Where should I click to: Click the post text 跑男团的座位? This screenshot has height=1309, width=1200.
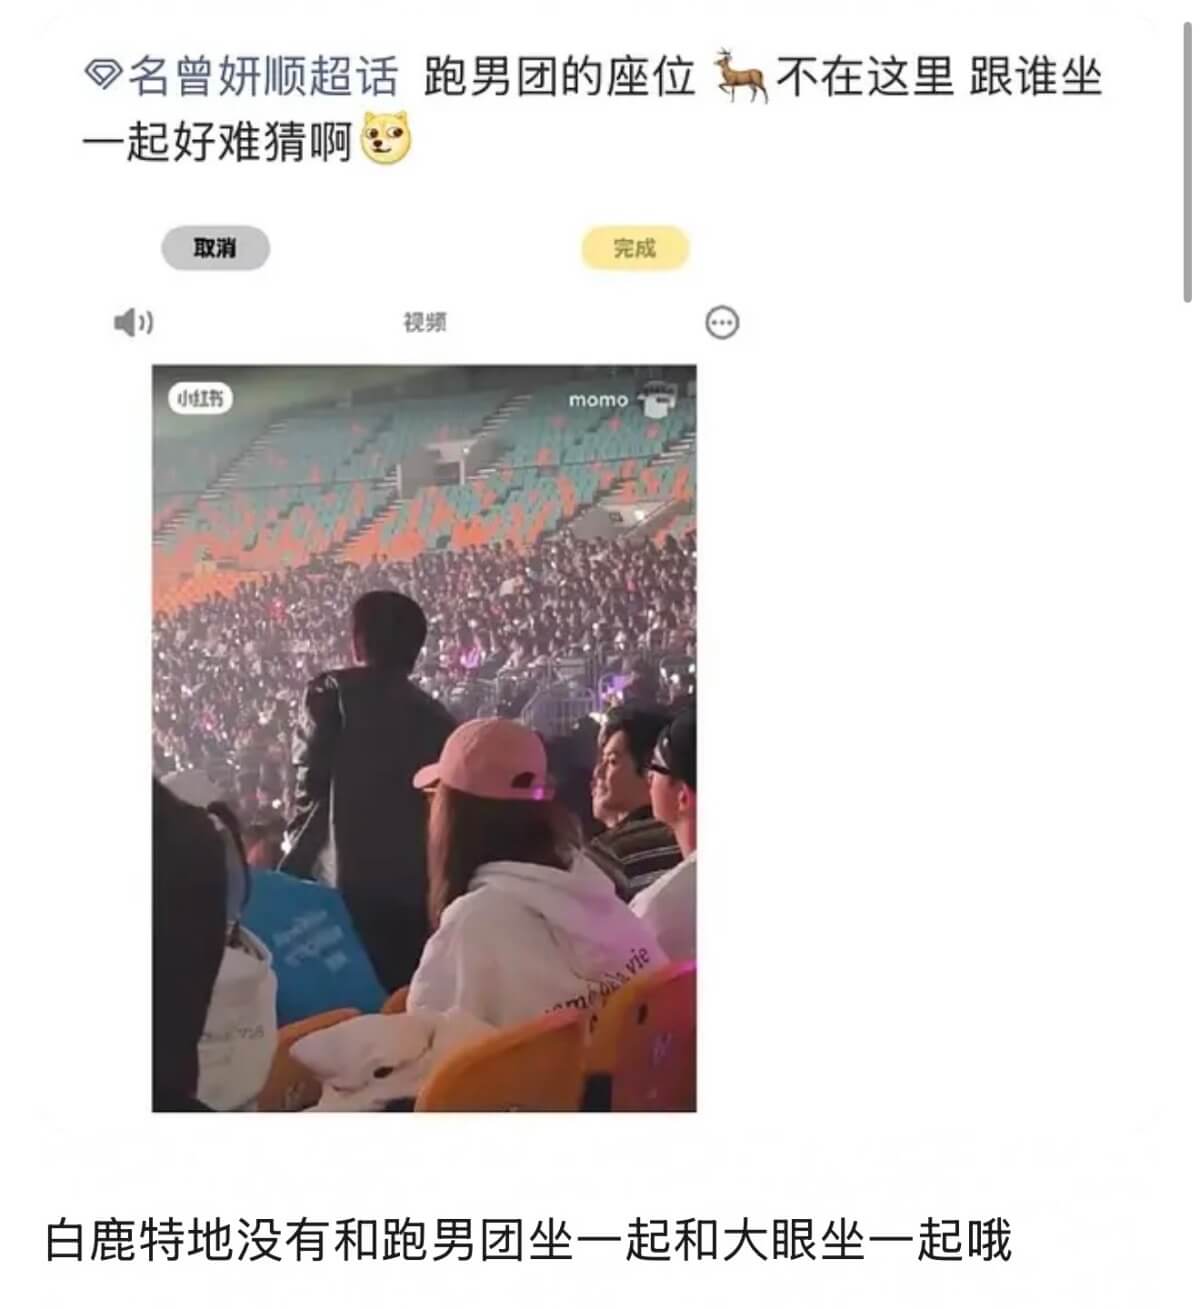pos(559,77)
